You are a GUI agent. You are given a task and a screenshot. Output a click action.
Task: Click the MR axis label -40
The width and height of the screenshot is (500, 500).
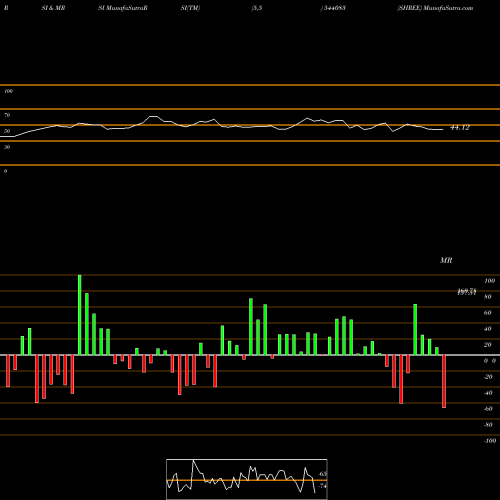[488, 393]
